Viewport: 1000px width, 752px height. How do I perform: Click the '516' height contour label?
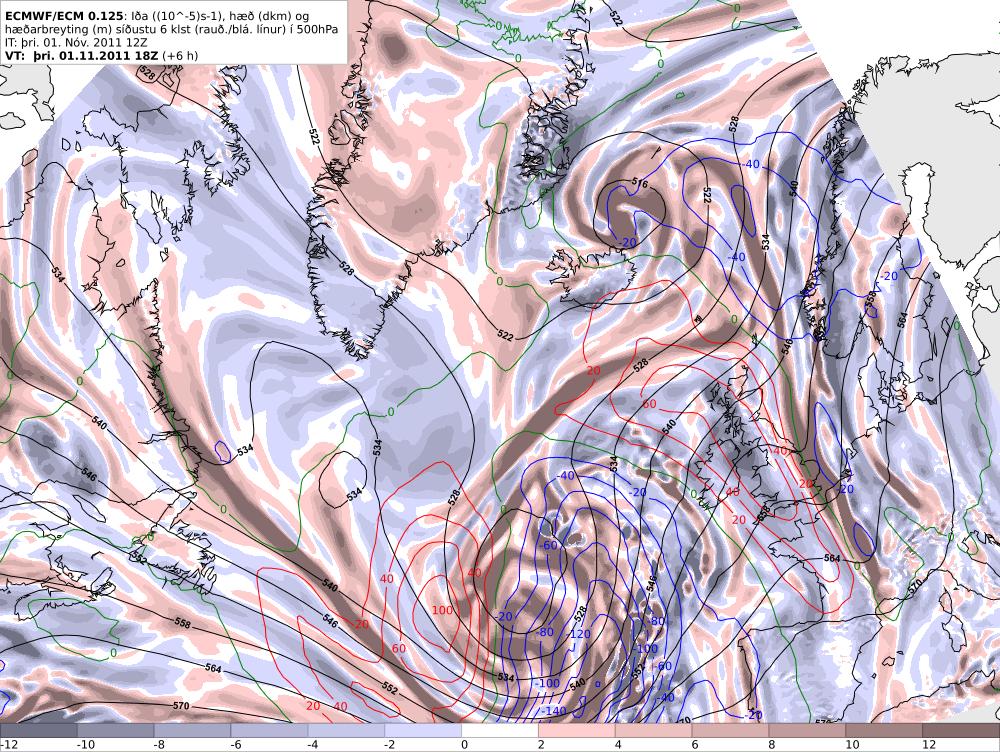pos(640,184)
